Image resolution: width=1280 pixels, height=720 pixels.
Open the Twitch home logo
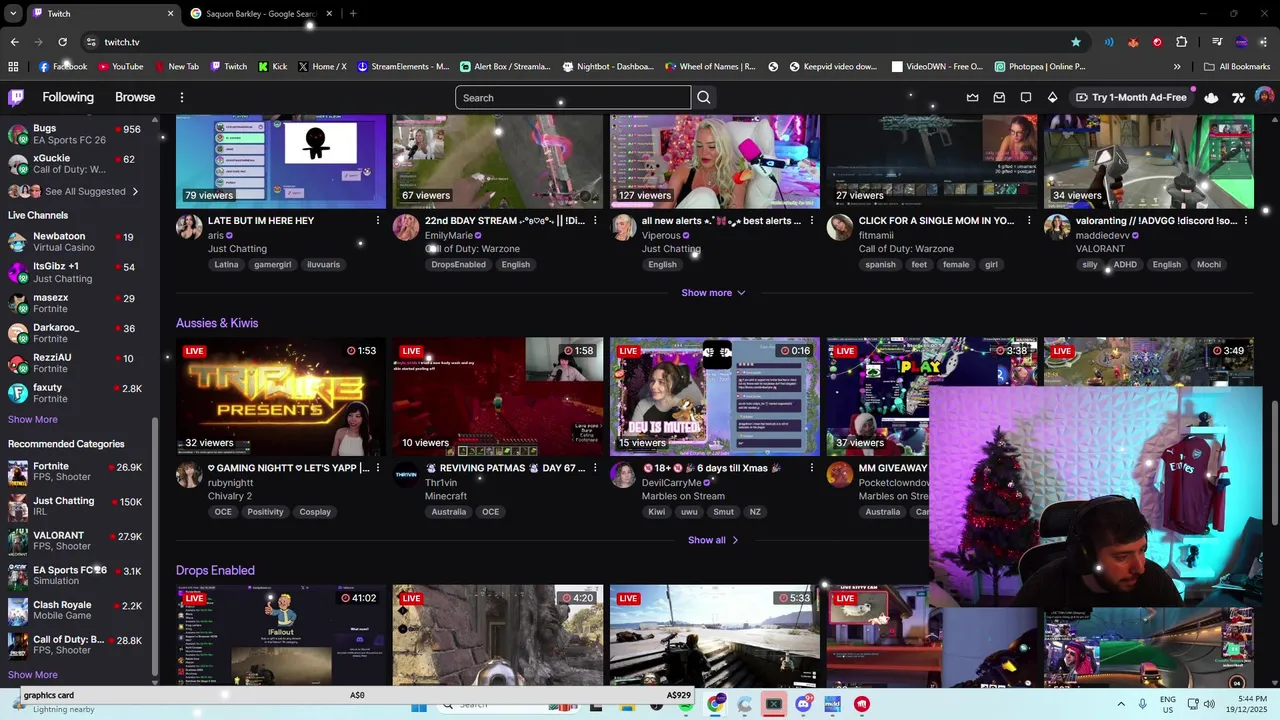pyautogui.click(x=16, y=97)
